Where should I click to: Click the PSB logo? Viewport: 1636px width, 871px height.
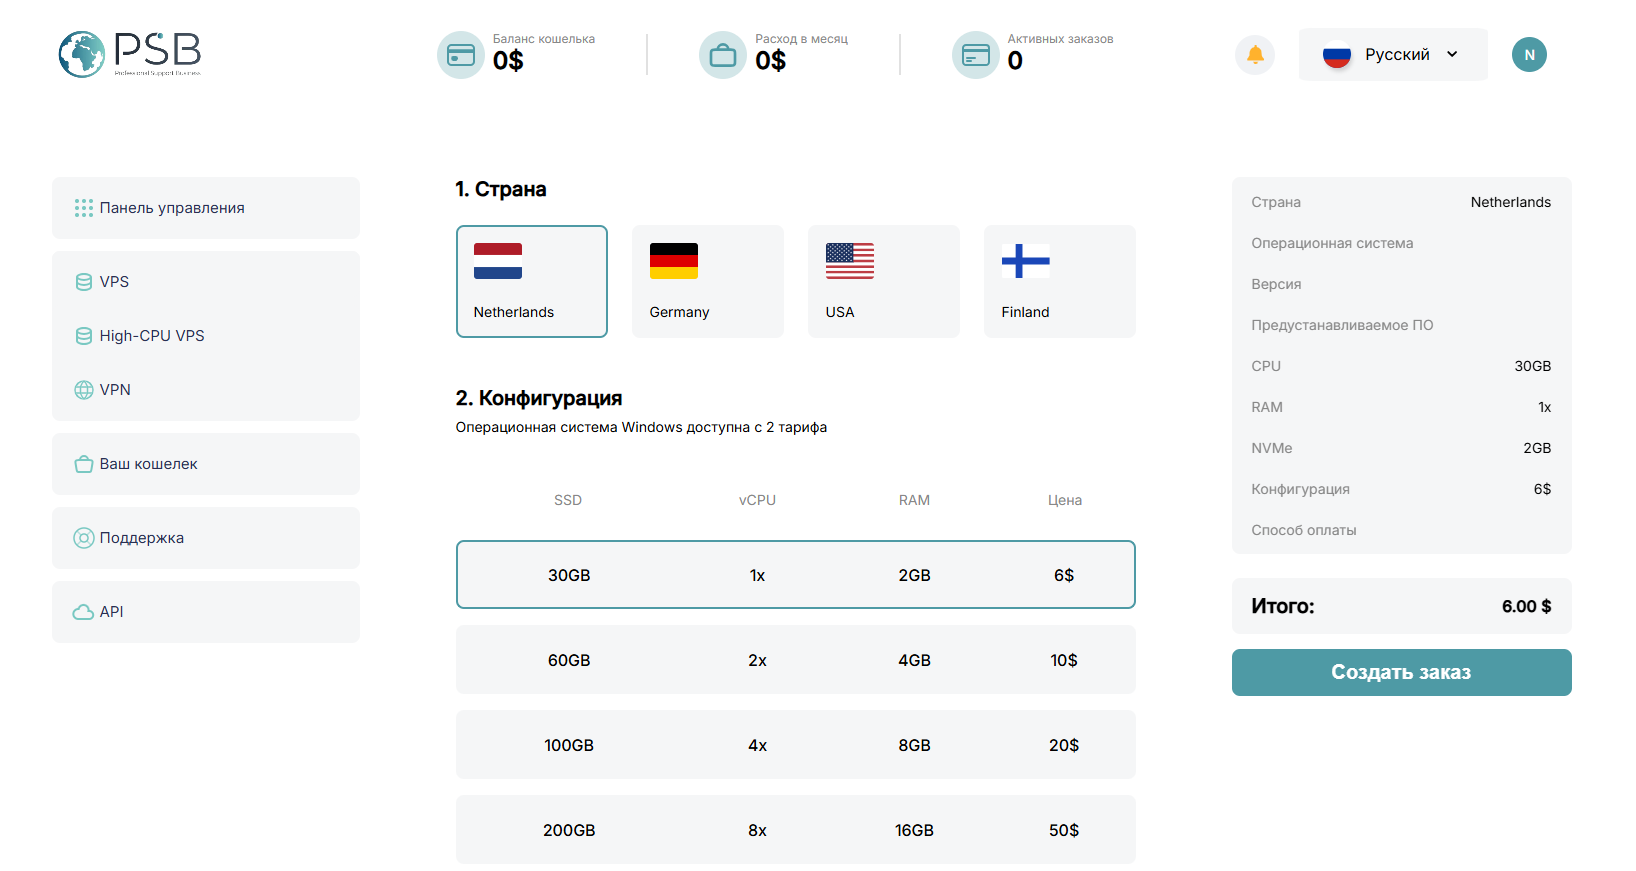point(130,54)
